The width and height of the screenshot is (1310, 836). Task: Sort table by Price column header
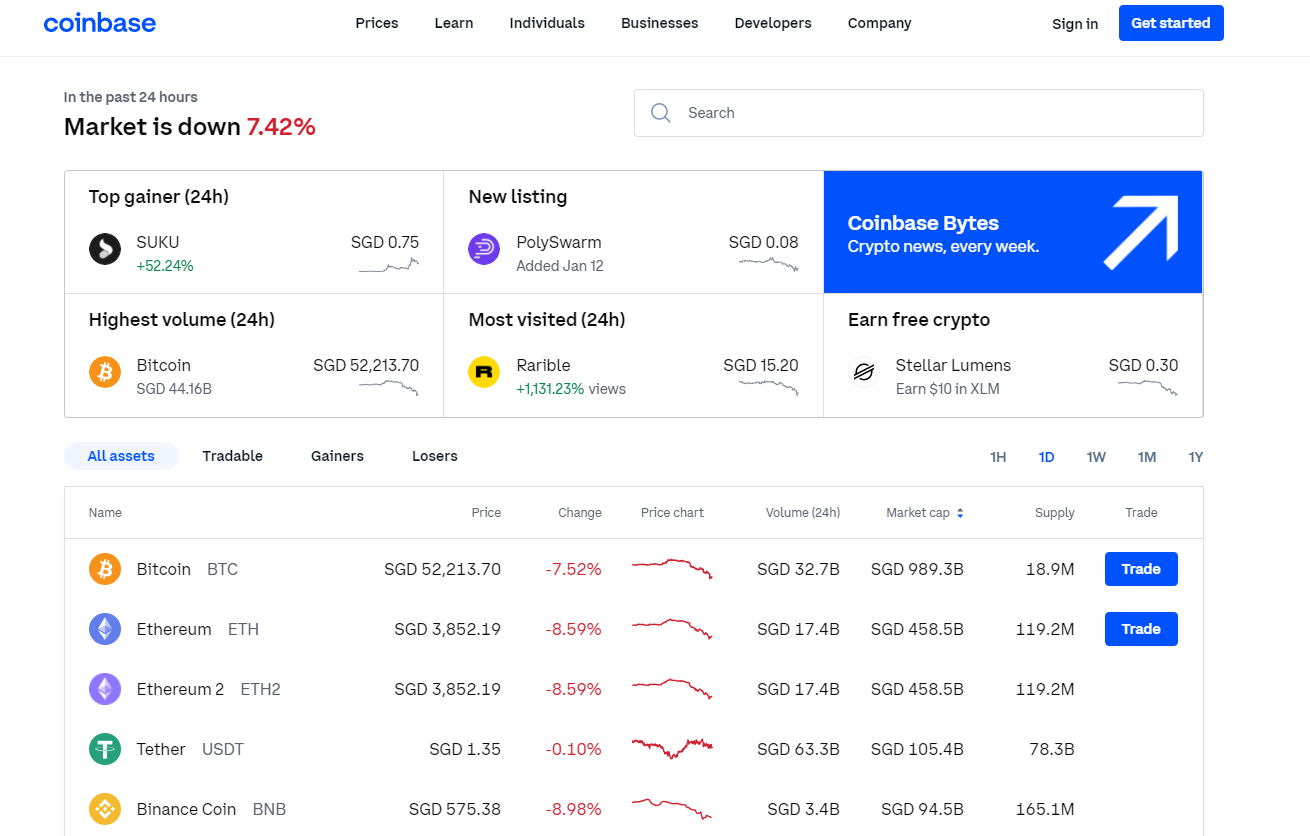(486, 513)
